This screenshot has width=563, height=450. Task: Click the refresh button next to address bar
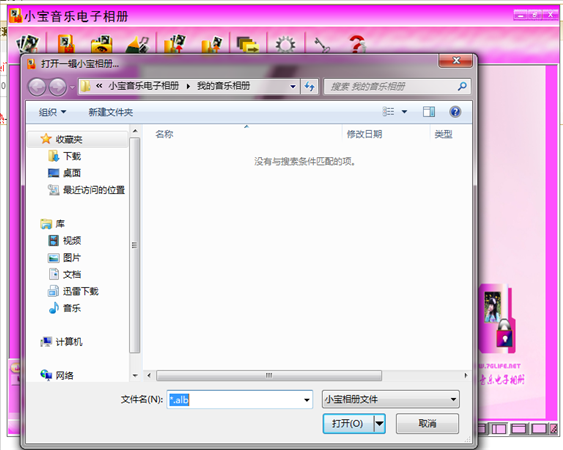[310, 87]
